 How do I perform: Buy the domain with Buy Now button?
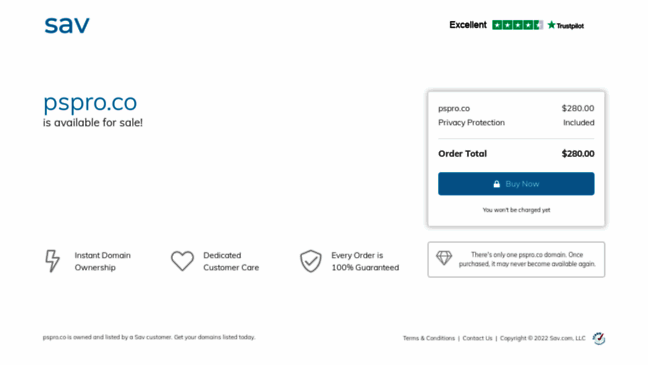coord(516,184)
